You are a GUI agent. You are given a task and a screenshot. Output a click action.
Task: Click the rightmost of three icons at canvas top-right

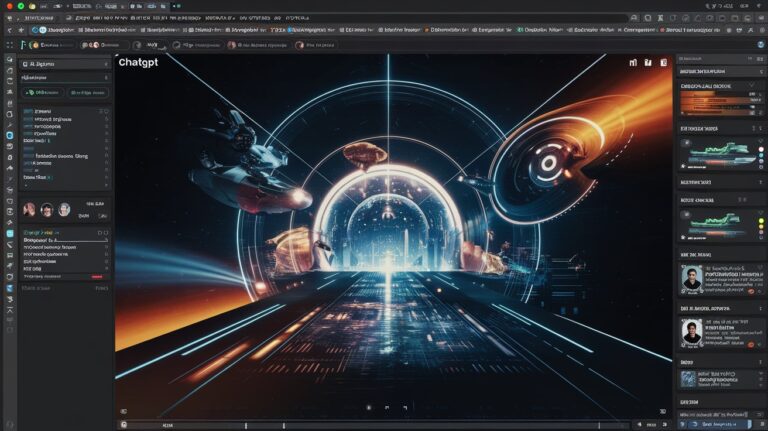663,63
